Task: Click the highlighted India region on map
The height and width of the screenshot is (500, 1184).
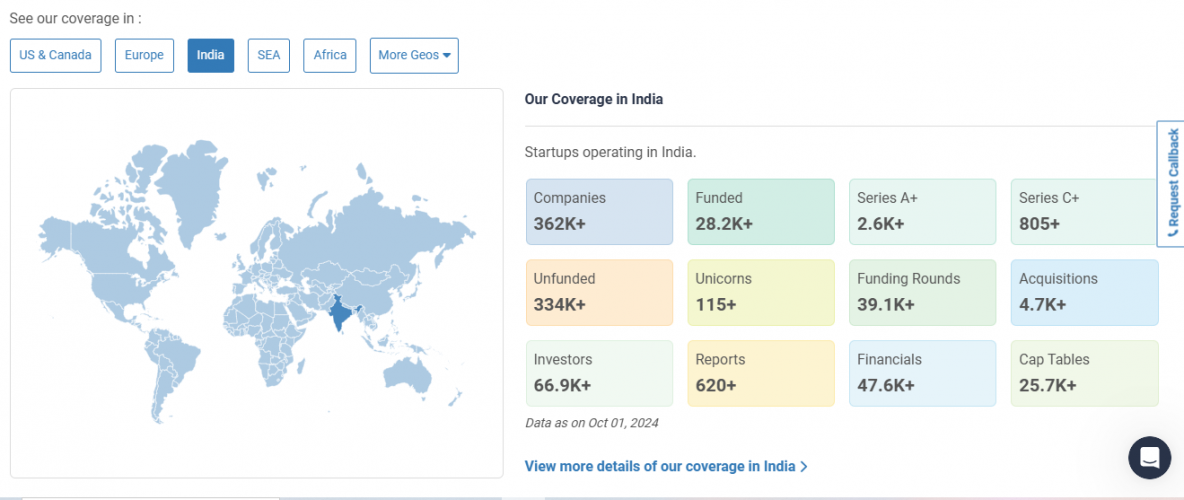Action: coord(341,315)
